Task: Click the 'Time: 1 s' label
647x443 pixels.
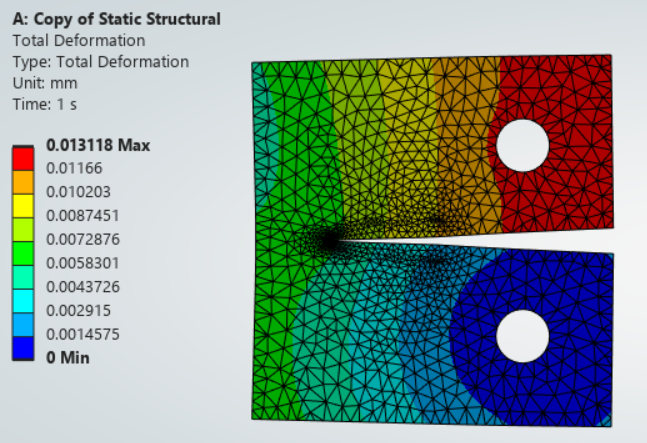Action: tap(45, 103)
